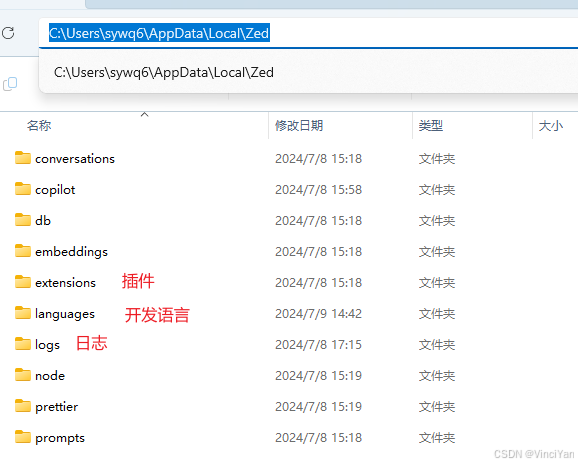This screenshot has height=465, width=578.
Task: Click the extensions folder name
Action: pyautogui.click(x=65, y=283)
